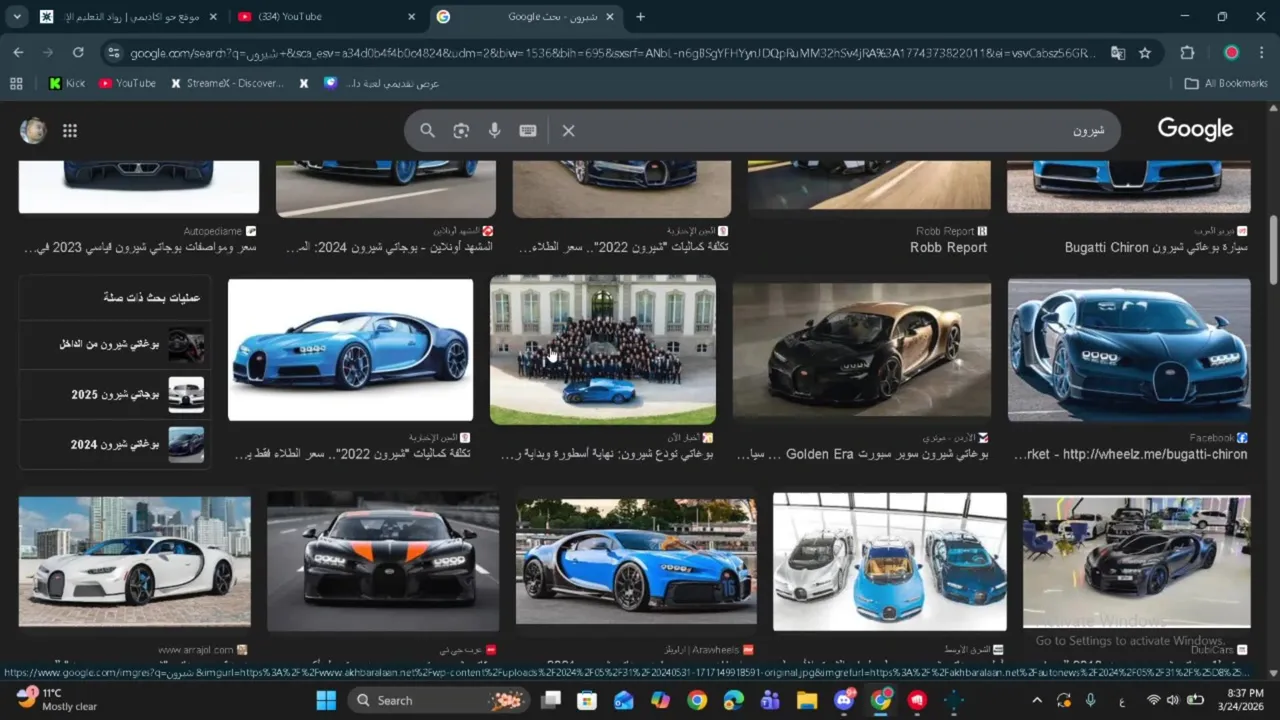Open the bookmarks bar apps grid

[x=16, y=83]
